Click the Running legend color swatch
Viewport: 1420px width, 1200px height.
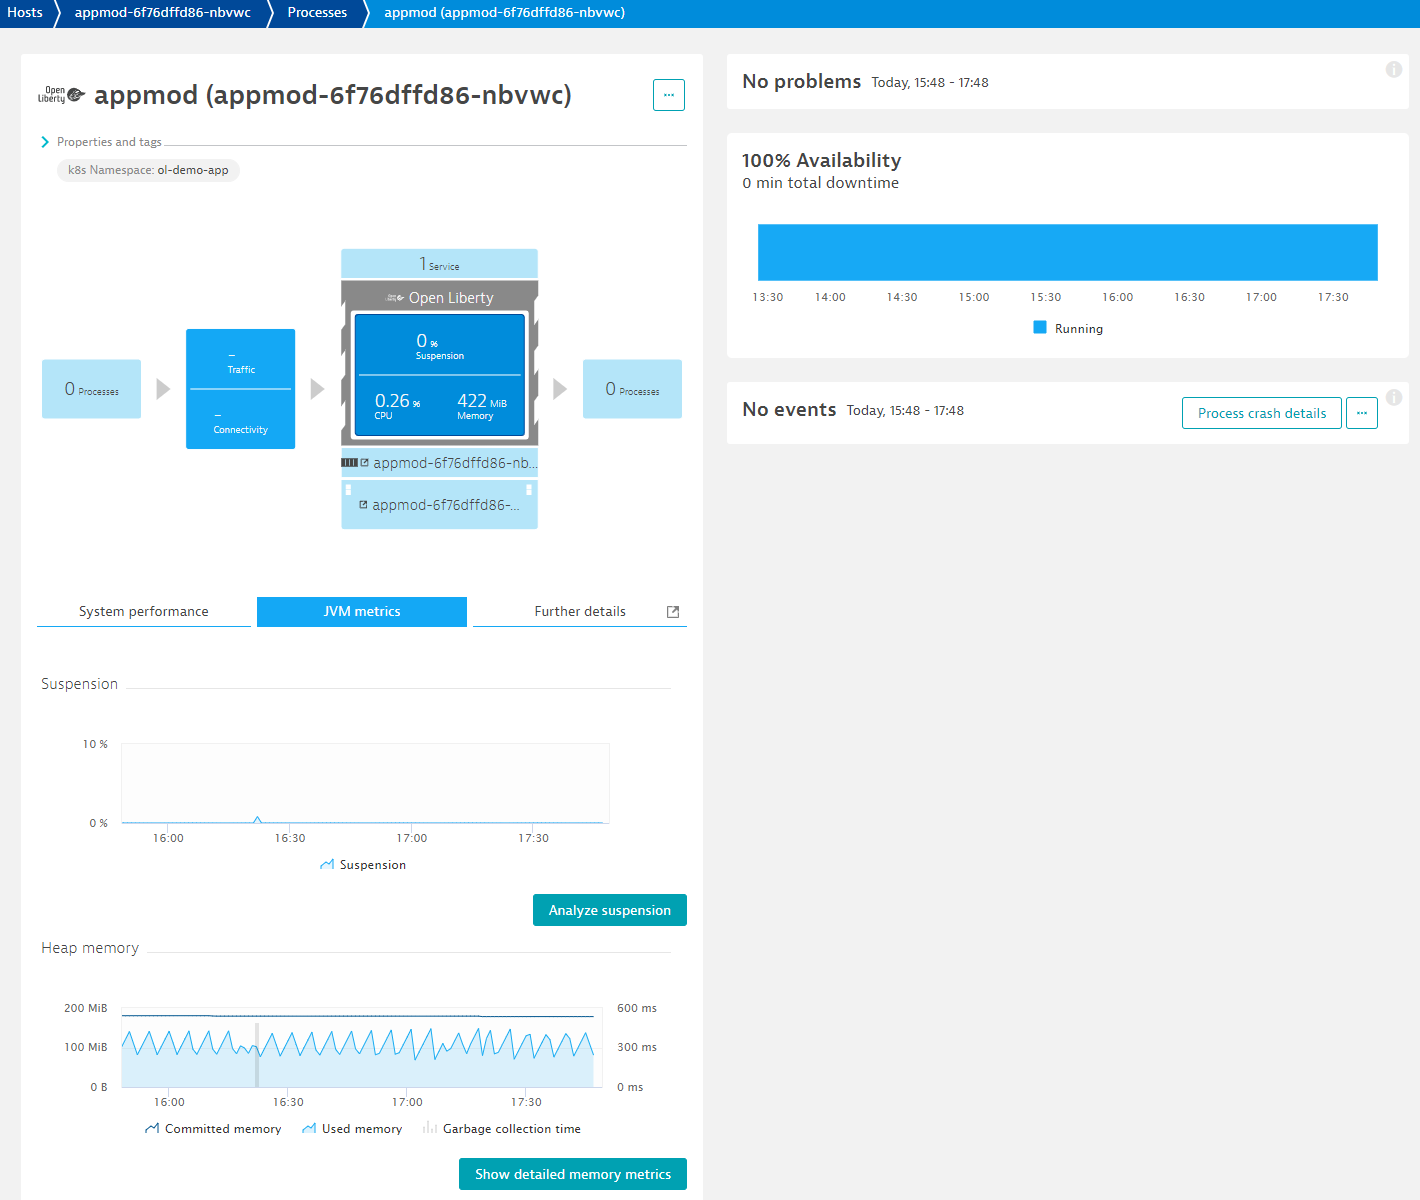(x=1040, y=328)
